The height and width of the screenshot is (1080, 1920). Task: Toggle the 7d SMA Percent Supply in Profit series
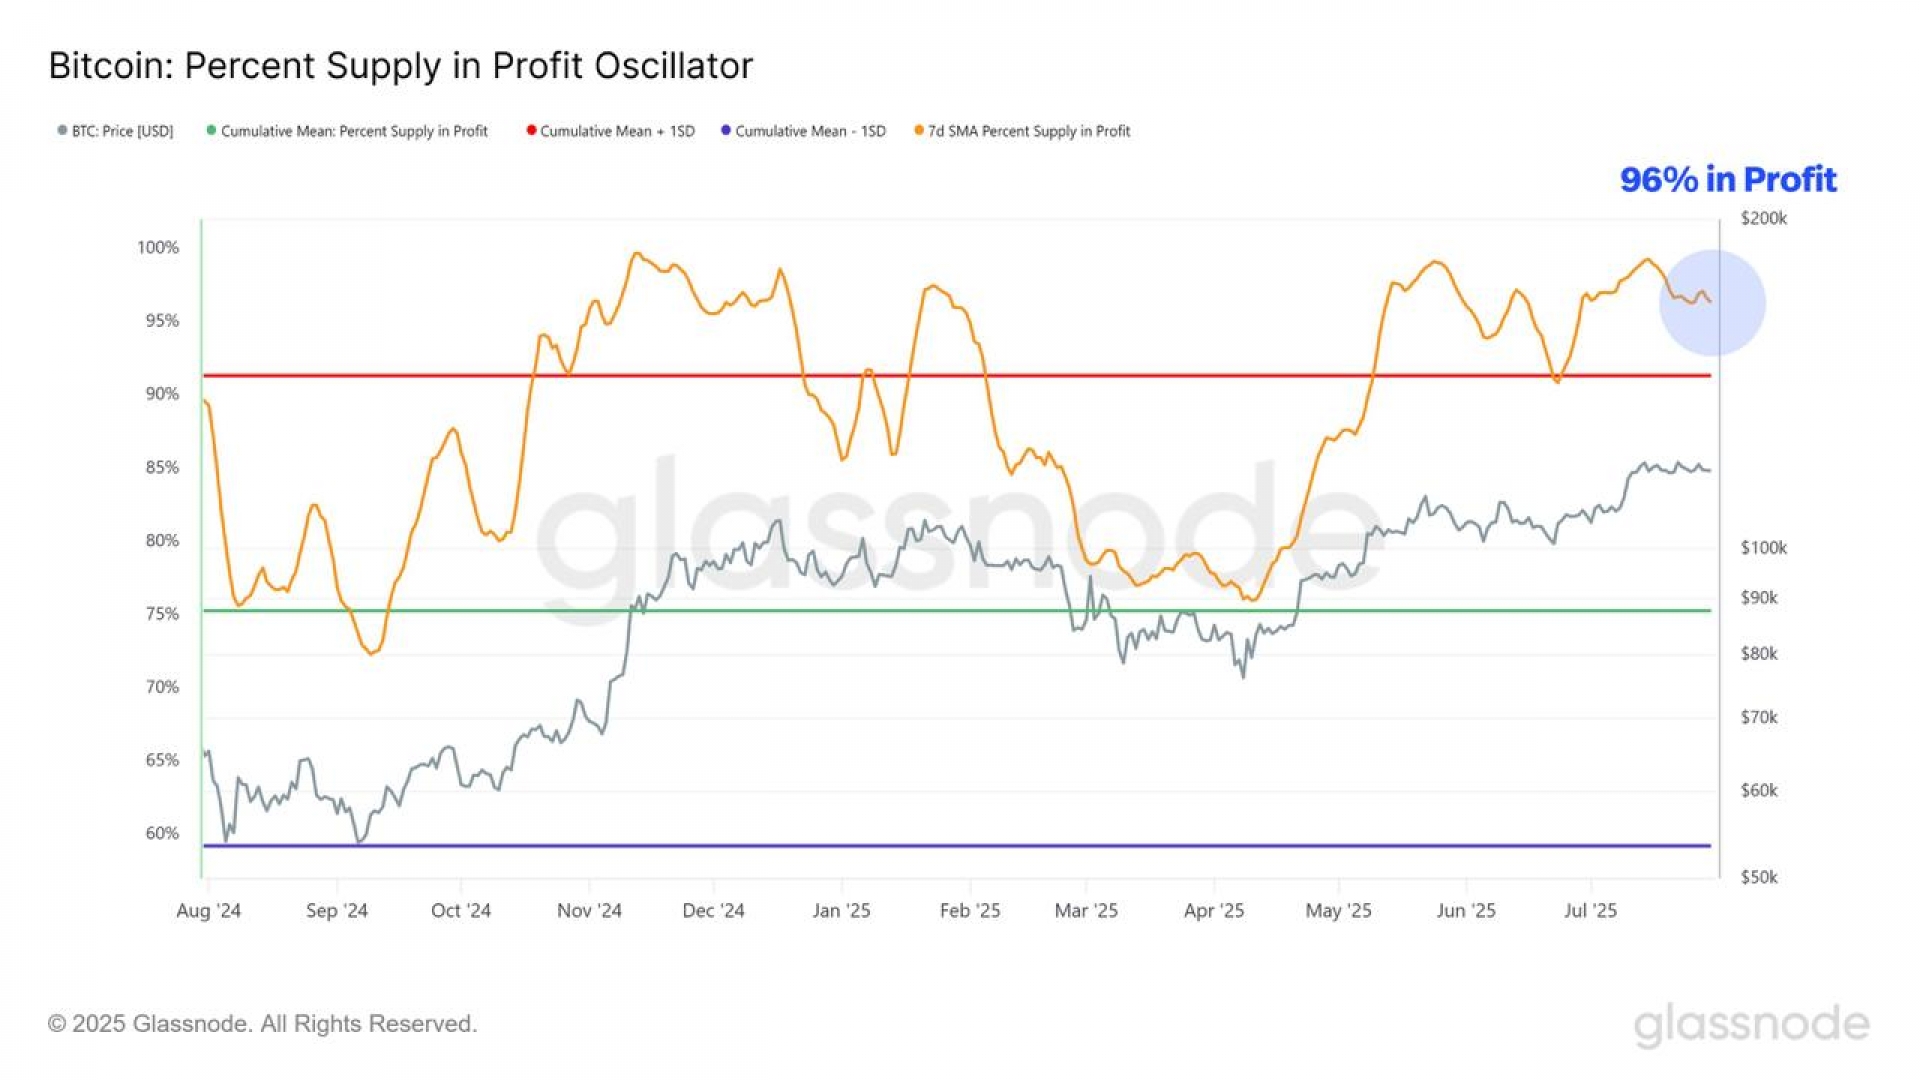click(x=1029, y=131)
